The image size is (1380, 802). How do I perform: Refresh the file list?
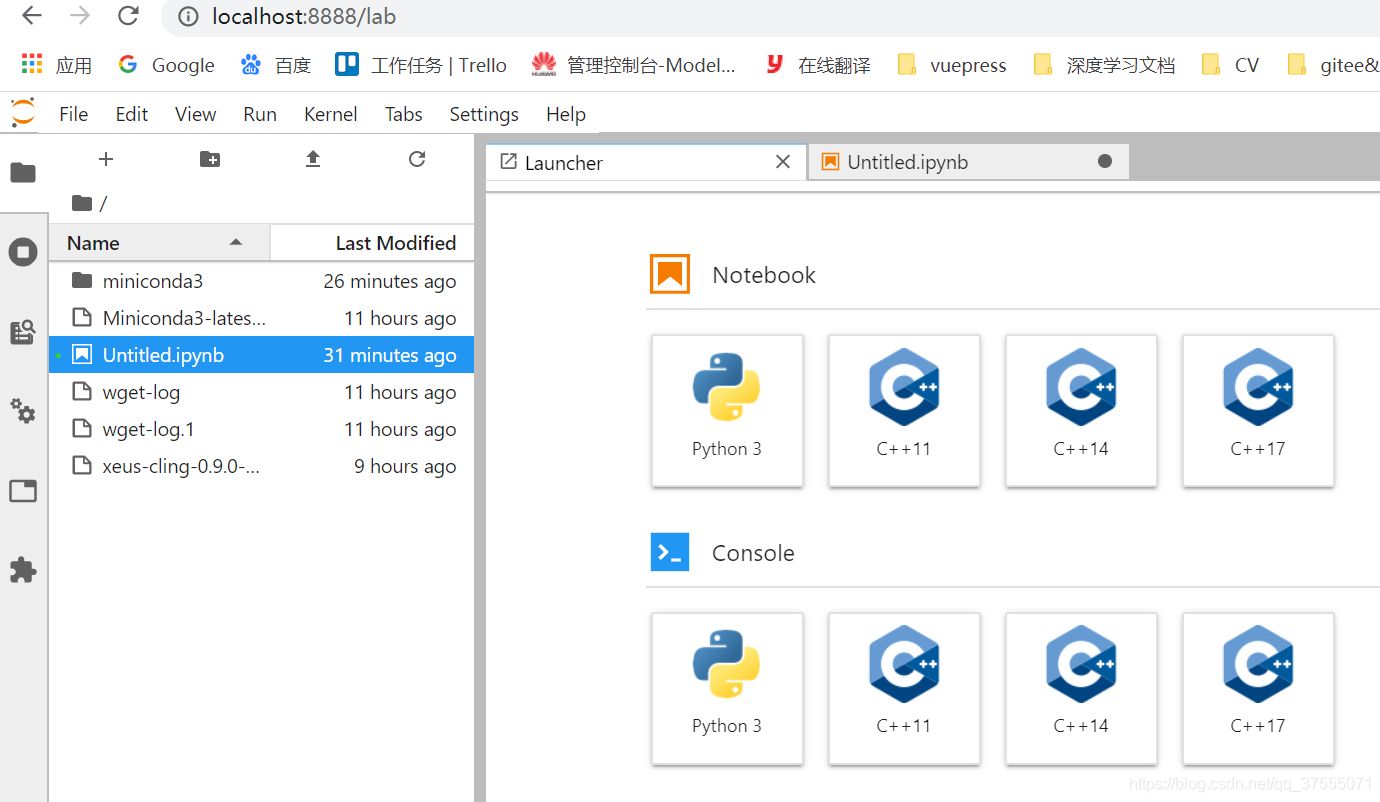click(x=417, y=159)
